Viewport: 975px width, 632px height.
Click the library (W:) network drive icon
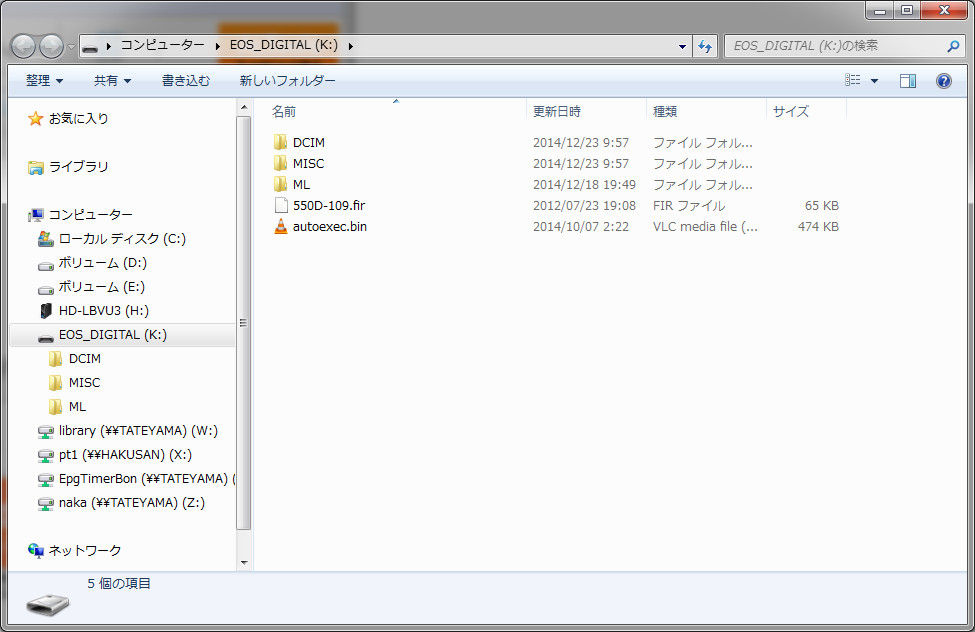(45, 432)
